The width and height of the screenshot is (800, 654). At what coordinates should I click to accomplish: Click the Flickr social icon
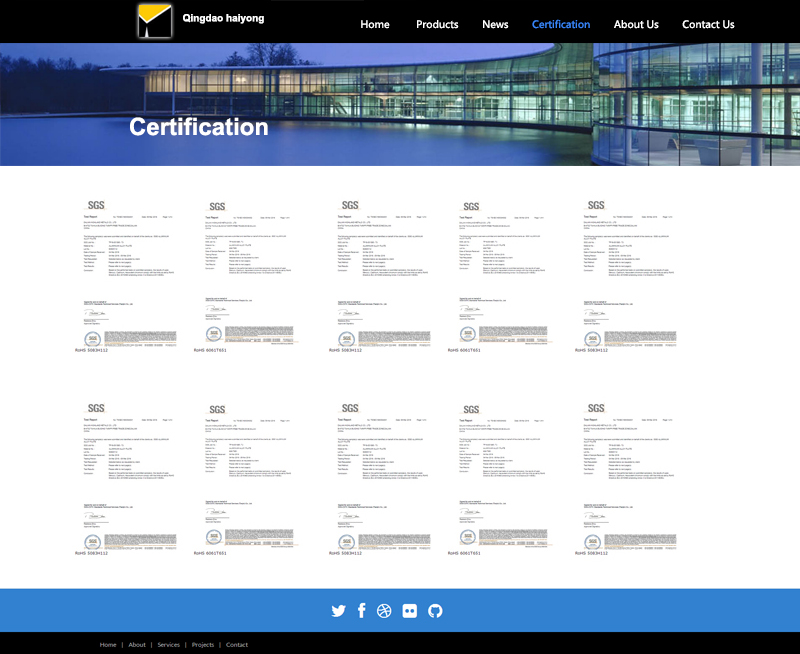pyautogui.click(x=409, y=611)
